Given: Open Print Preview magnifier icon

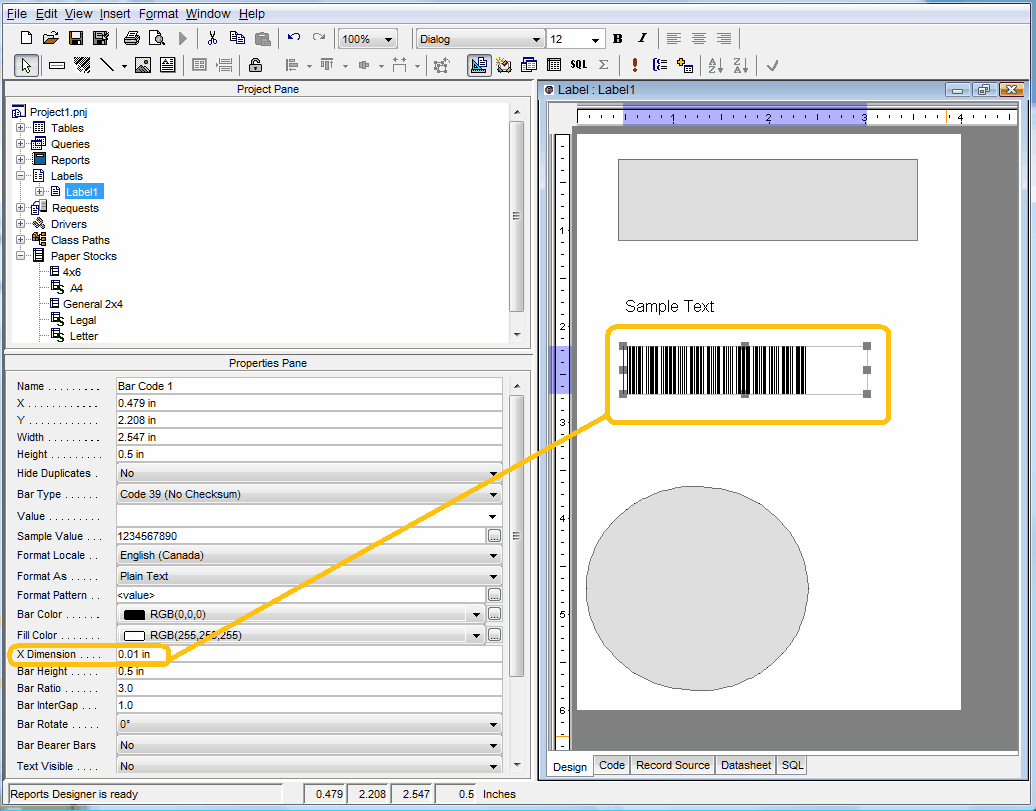Looking at the screenshot, I should coord(157,38).
